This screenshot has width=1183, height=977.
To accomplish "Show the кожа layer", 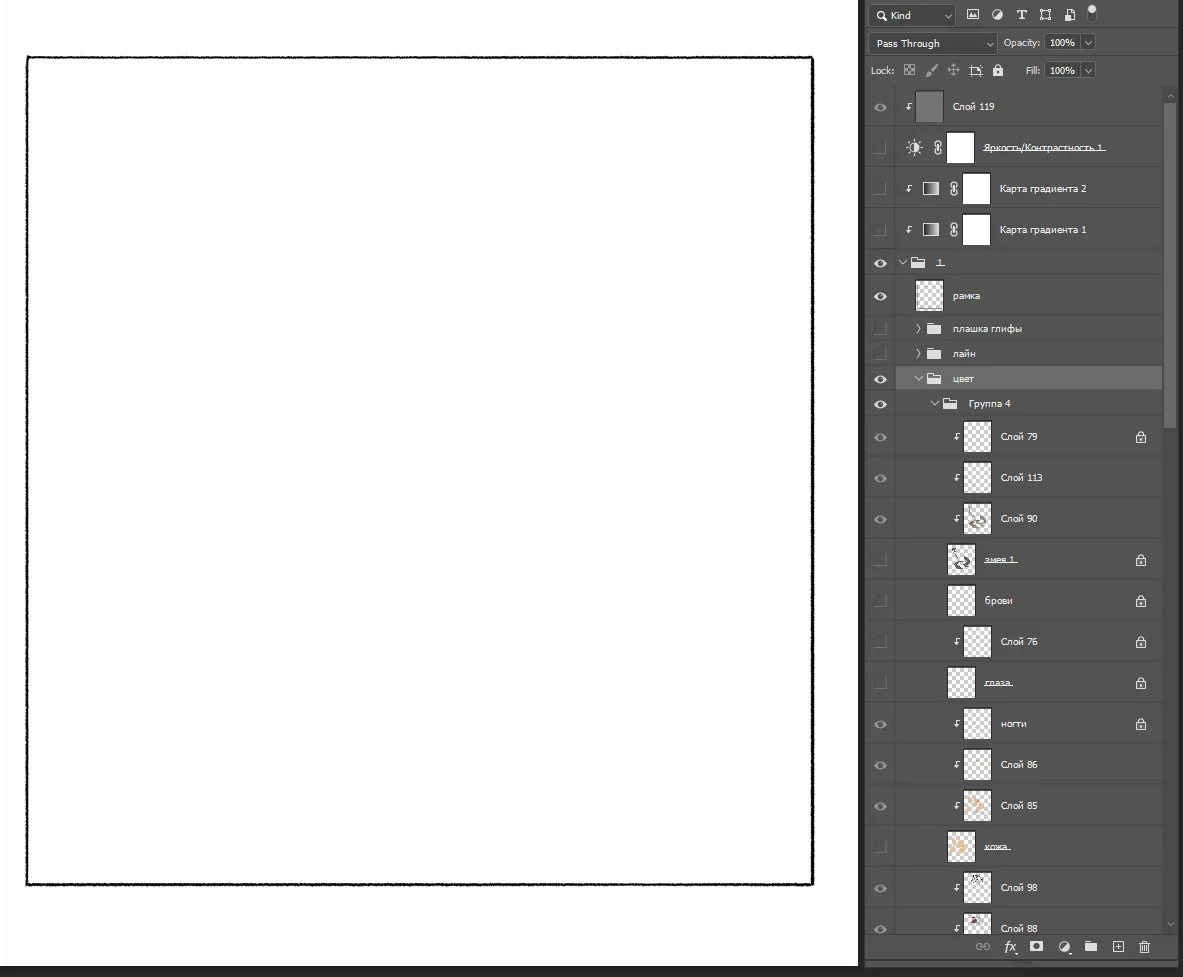I will coord(880,847).
